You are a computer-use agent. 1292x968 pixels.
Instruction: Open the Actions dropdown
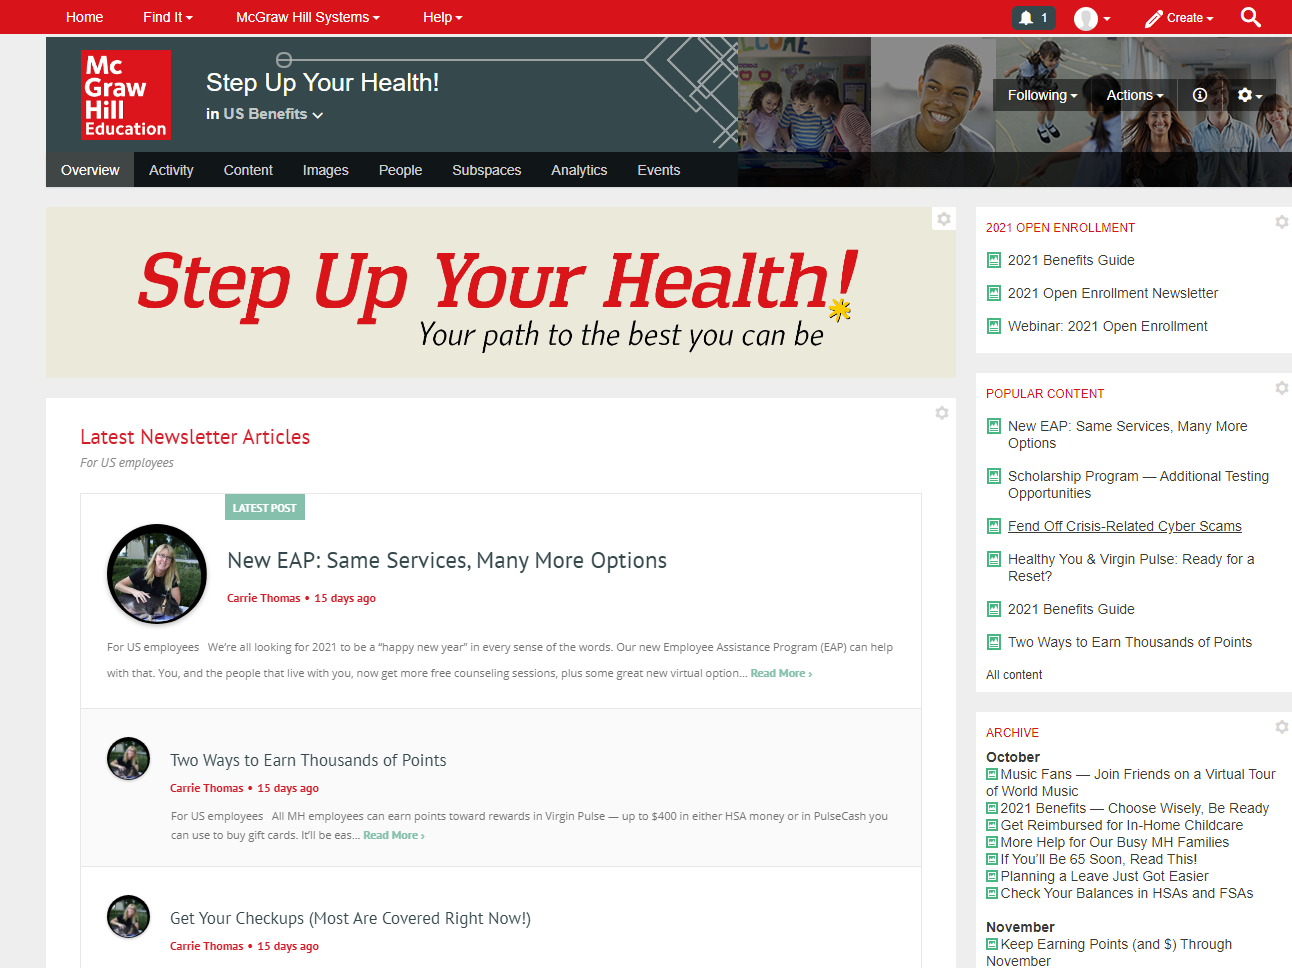(x=1135, y=95)
